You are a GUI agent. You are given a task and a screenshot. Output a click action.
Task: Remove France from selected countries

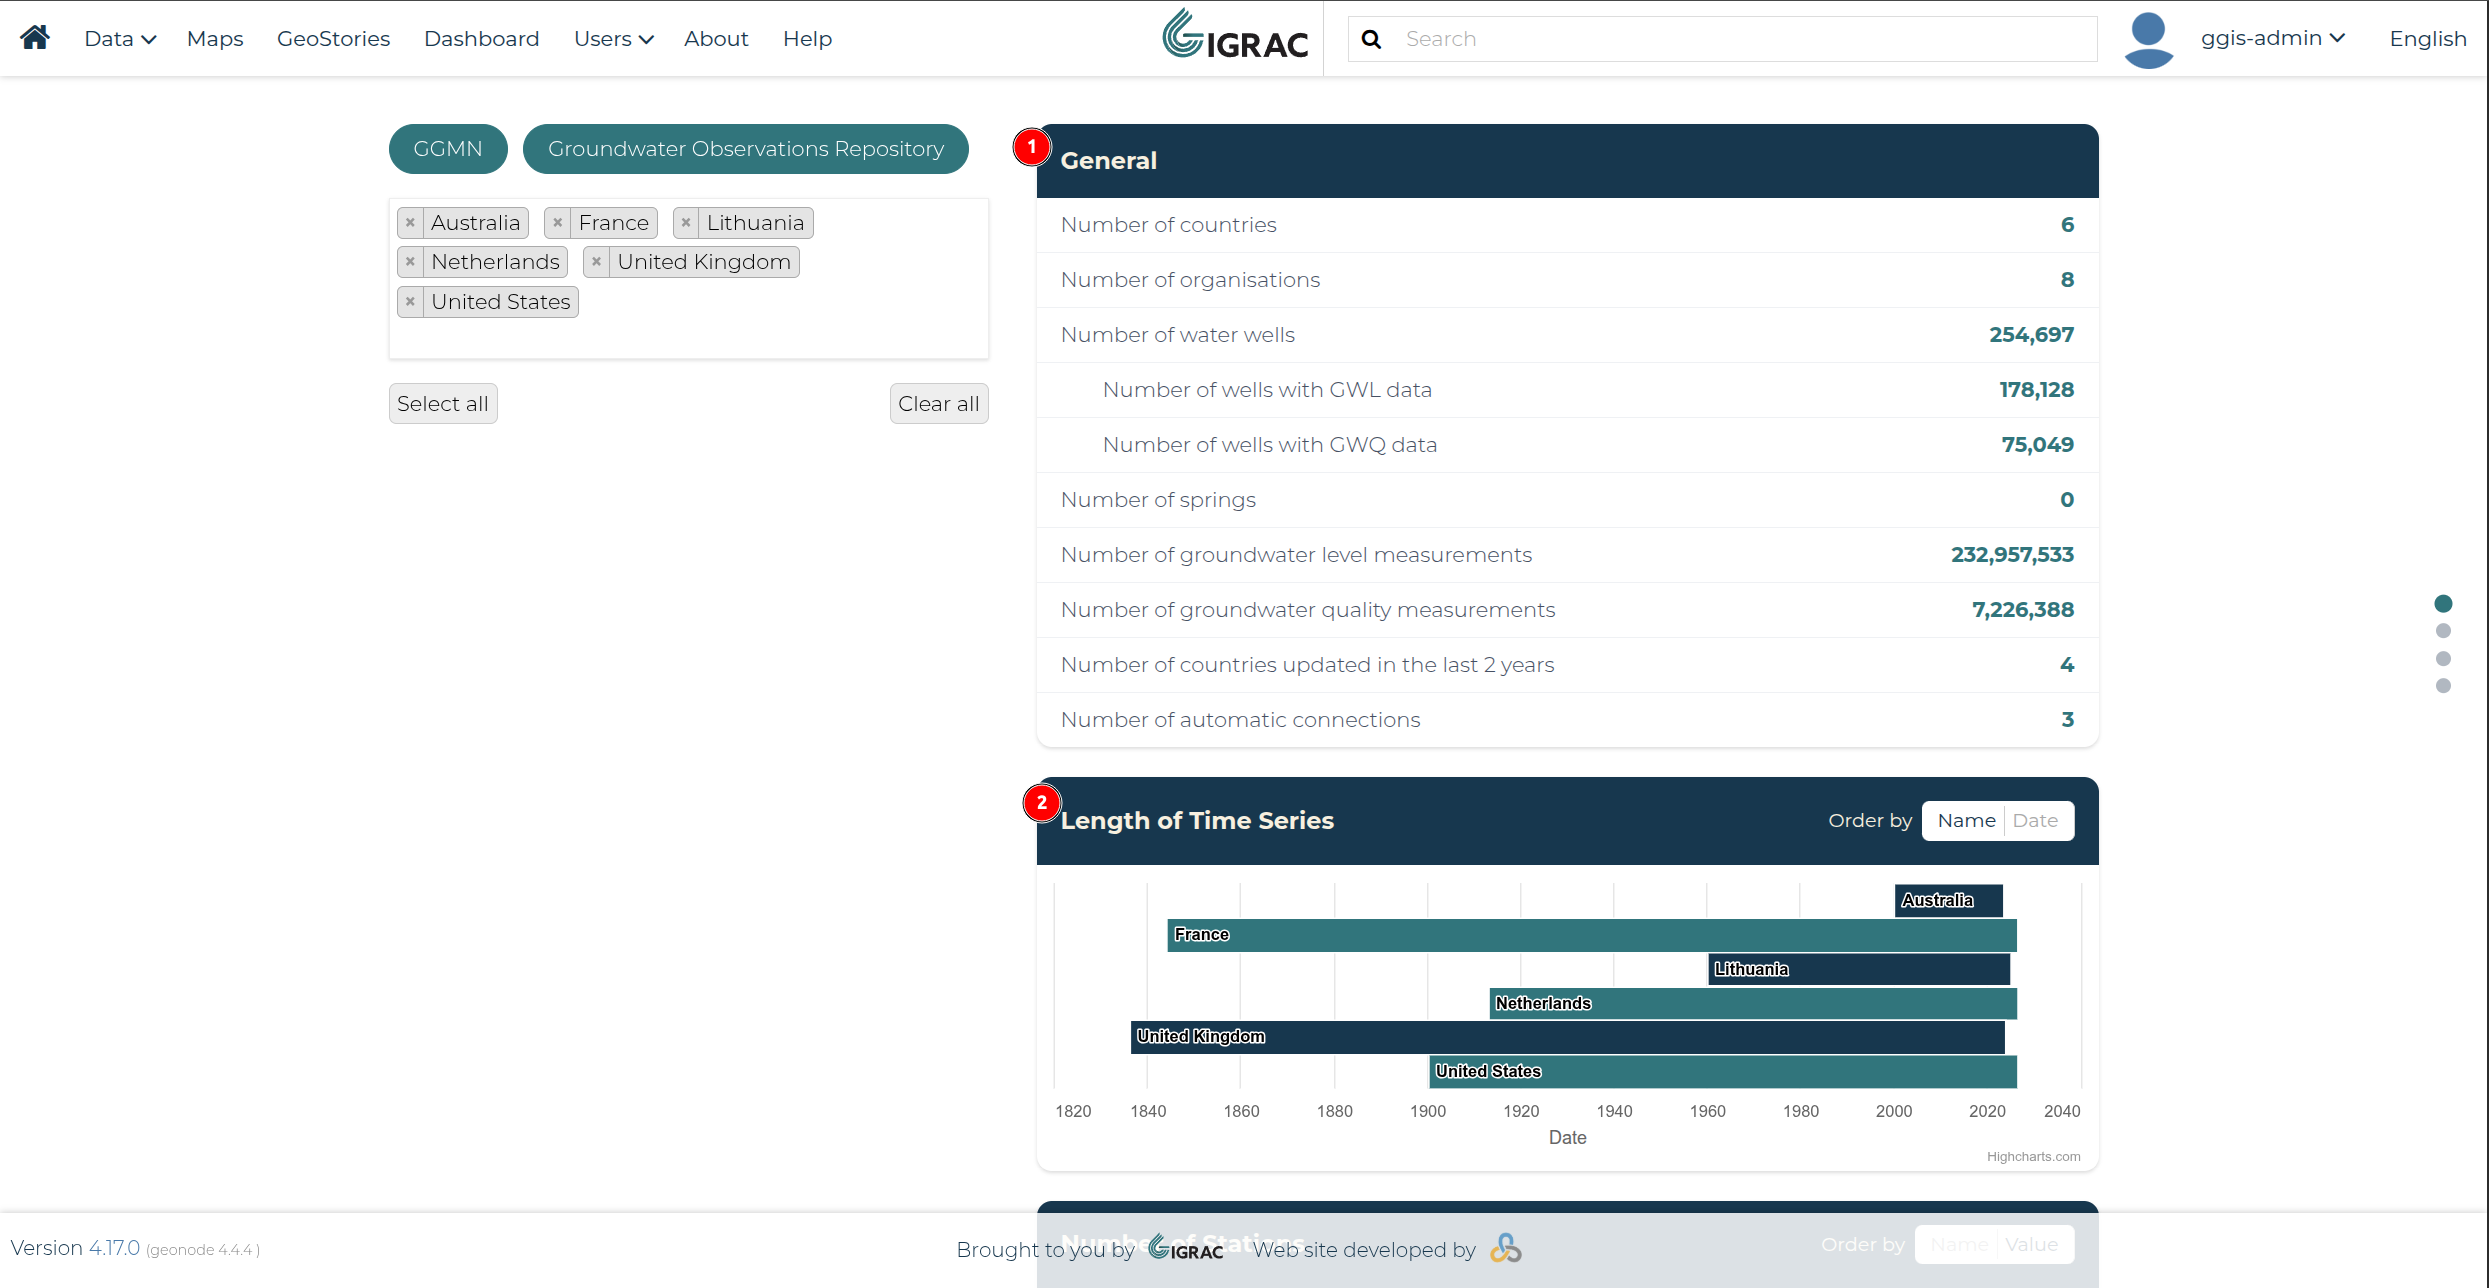click(558, 223)
